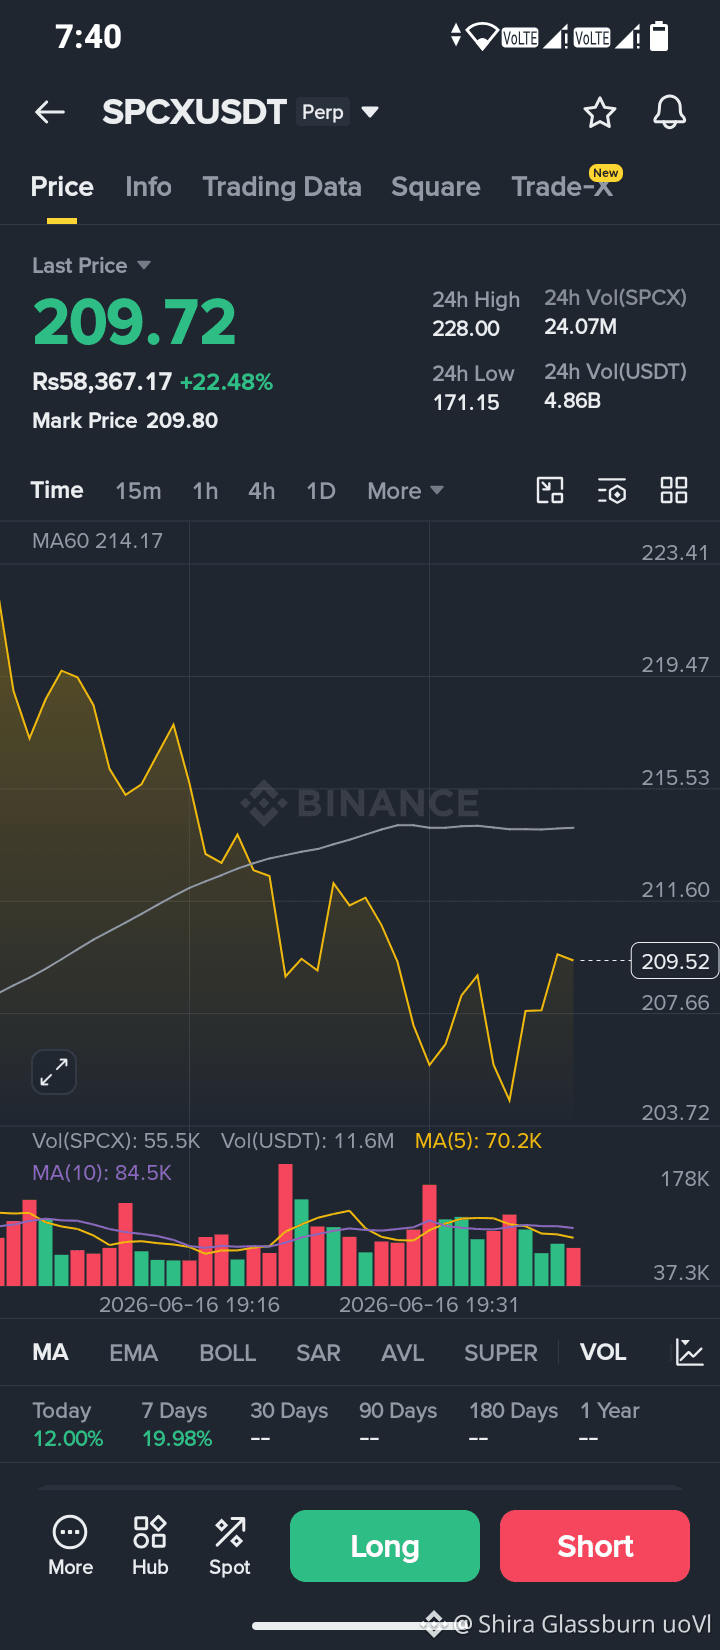
Task: Select the 1h interval
Action: (x=205, y=491)
